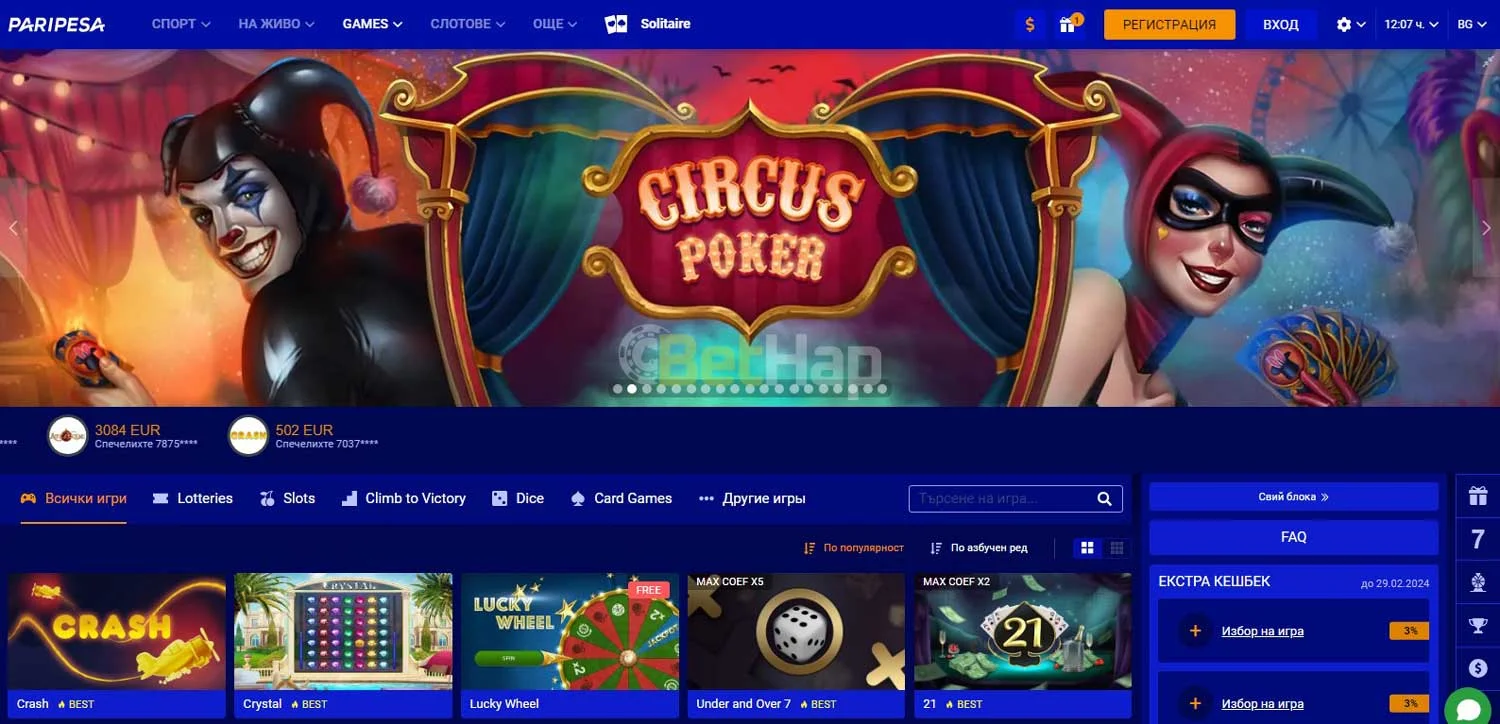This screenshot has width=1500, height=724.
Task: Open the Card Games section
Action: 621,497
